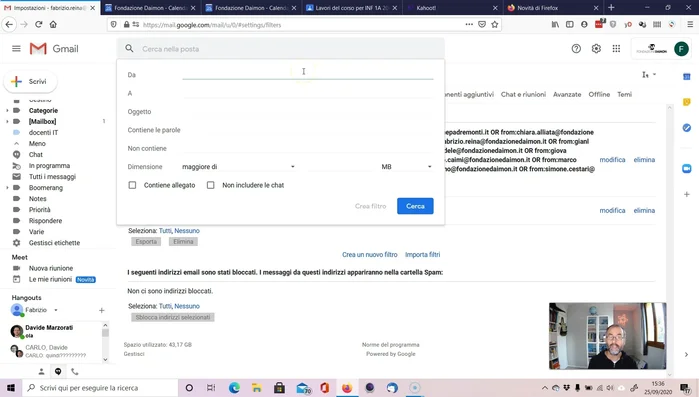Collapse labels list with Meno

37,143
